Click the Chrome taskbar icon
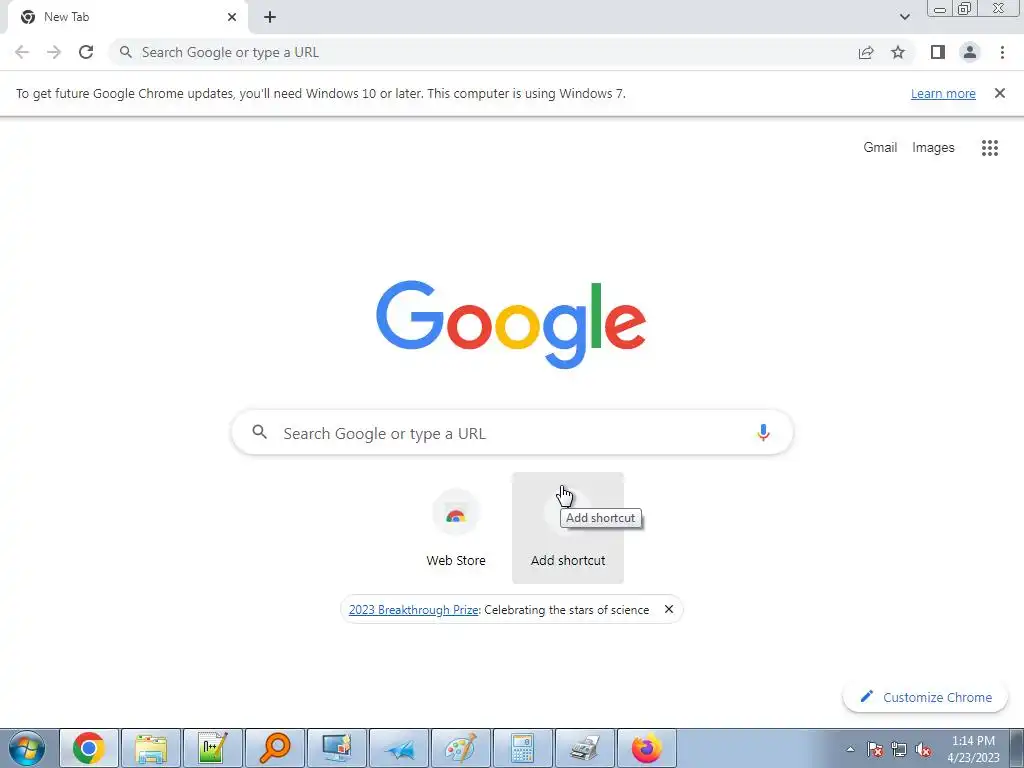Image resolution: width=1024 pixels, height=768 pixels. coord(89,748)
